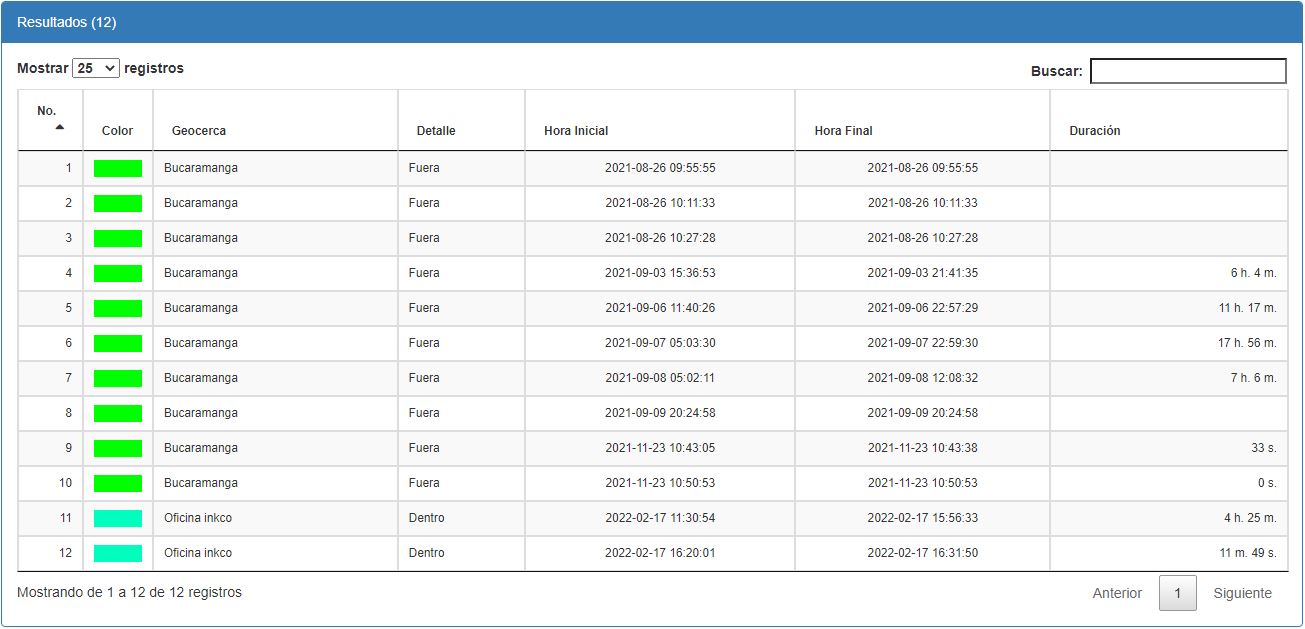Sort by the Detalle column header
The width and height of the screenshot is (1305, 629).
pyautogui.click(x=436, y=131)
